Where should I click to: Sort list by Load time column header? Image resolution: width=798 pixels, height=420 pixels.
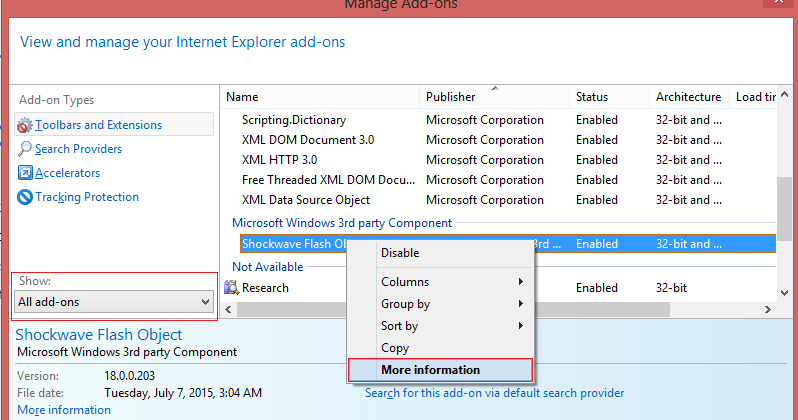pos(753,97)
